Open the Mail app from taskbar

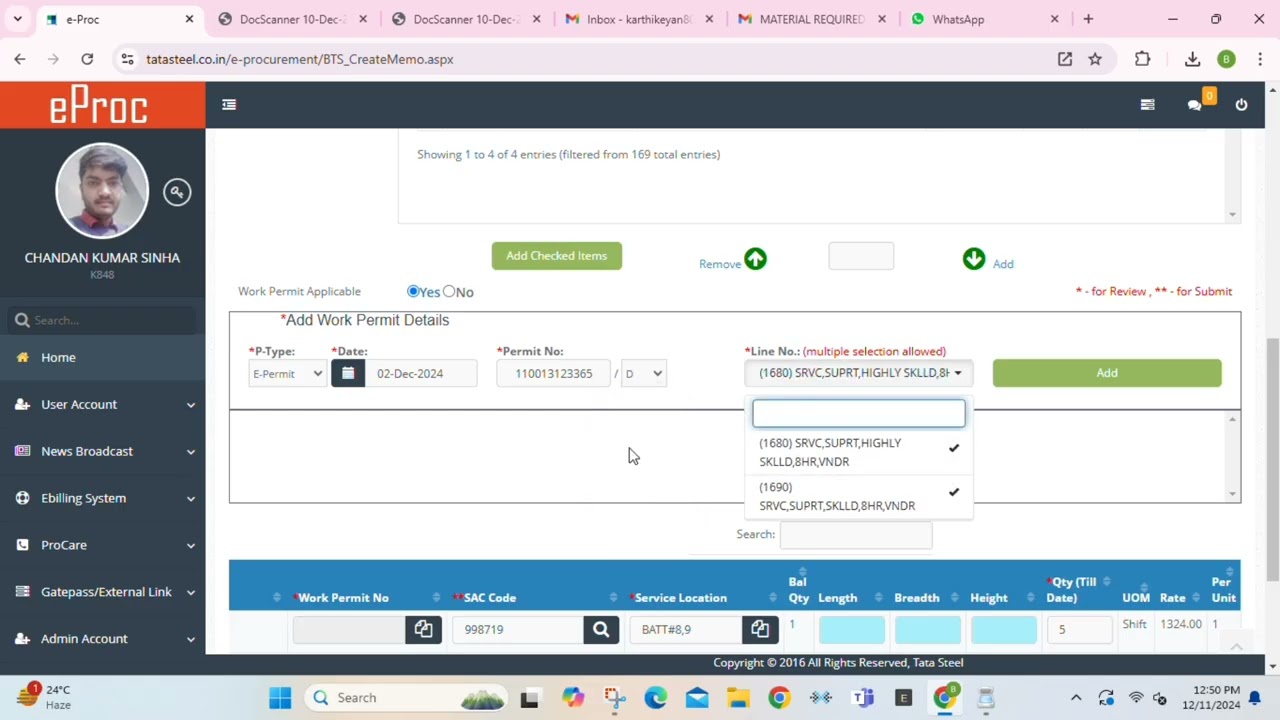(696, 698)
